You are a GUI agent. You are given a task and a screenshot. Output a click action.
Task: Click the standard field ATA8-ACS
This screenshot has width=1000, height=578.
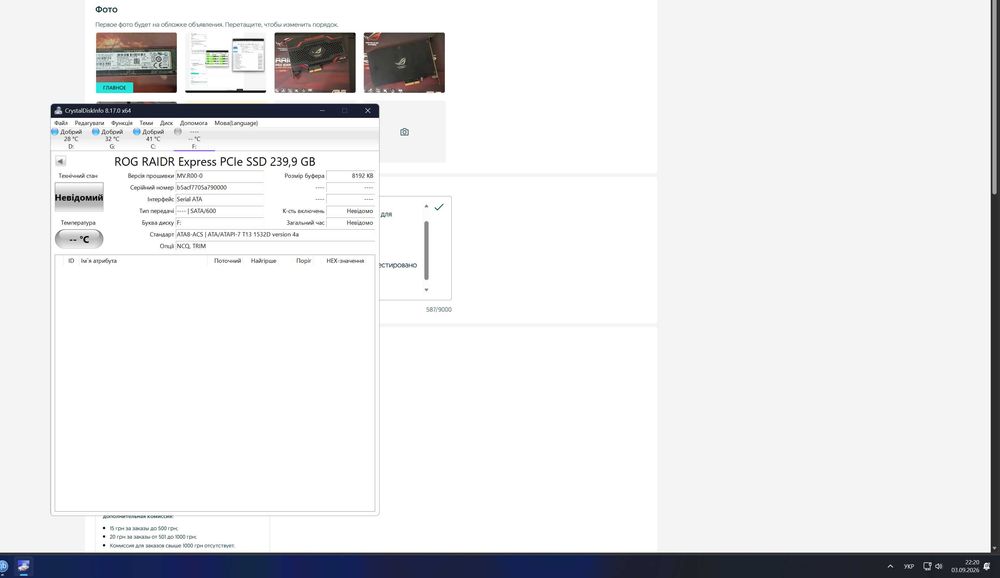point(275,234)
